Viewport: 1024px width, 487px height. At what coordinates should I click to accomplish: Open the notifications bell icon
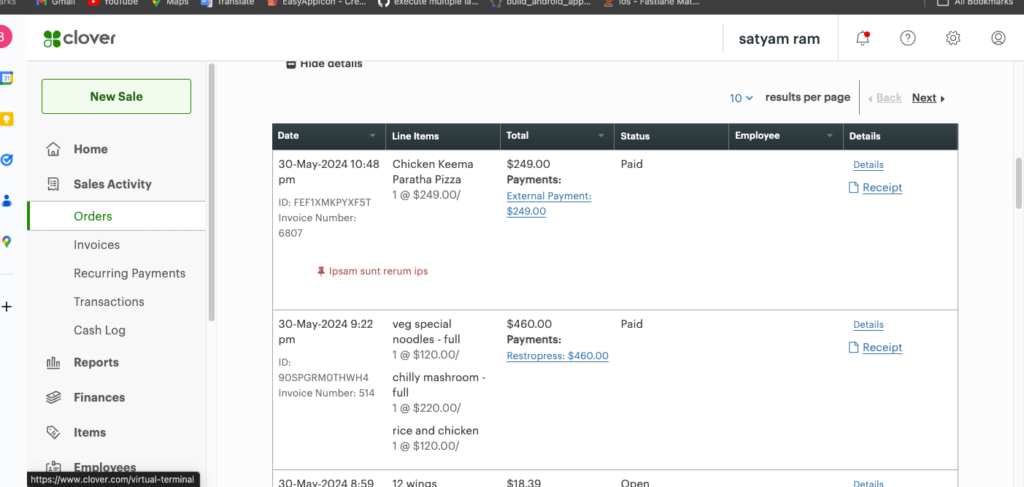[862, 38]
